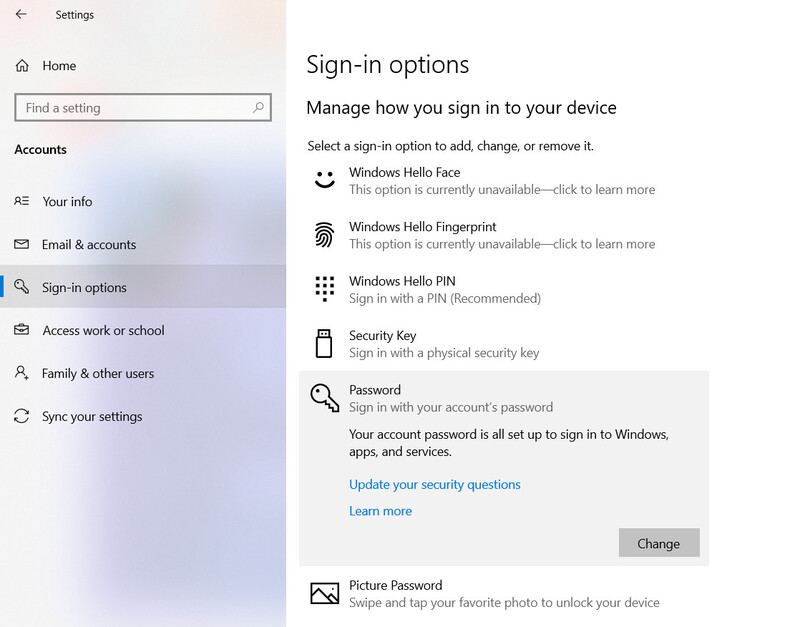The image size is (800, 627).
Task: Expand the Windows Hello Fingerprint option
Action: click(504, 235)
